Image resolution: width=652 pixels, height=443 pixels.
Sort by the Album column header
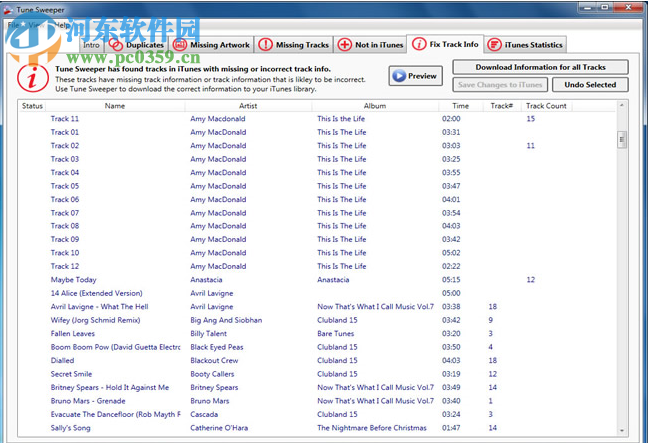(x=375, y=106)
